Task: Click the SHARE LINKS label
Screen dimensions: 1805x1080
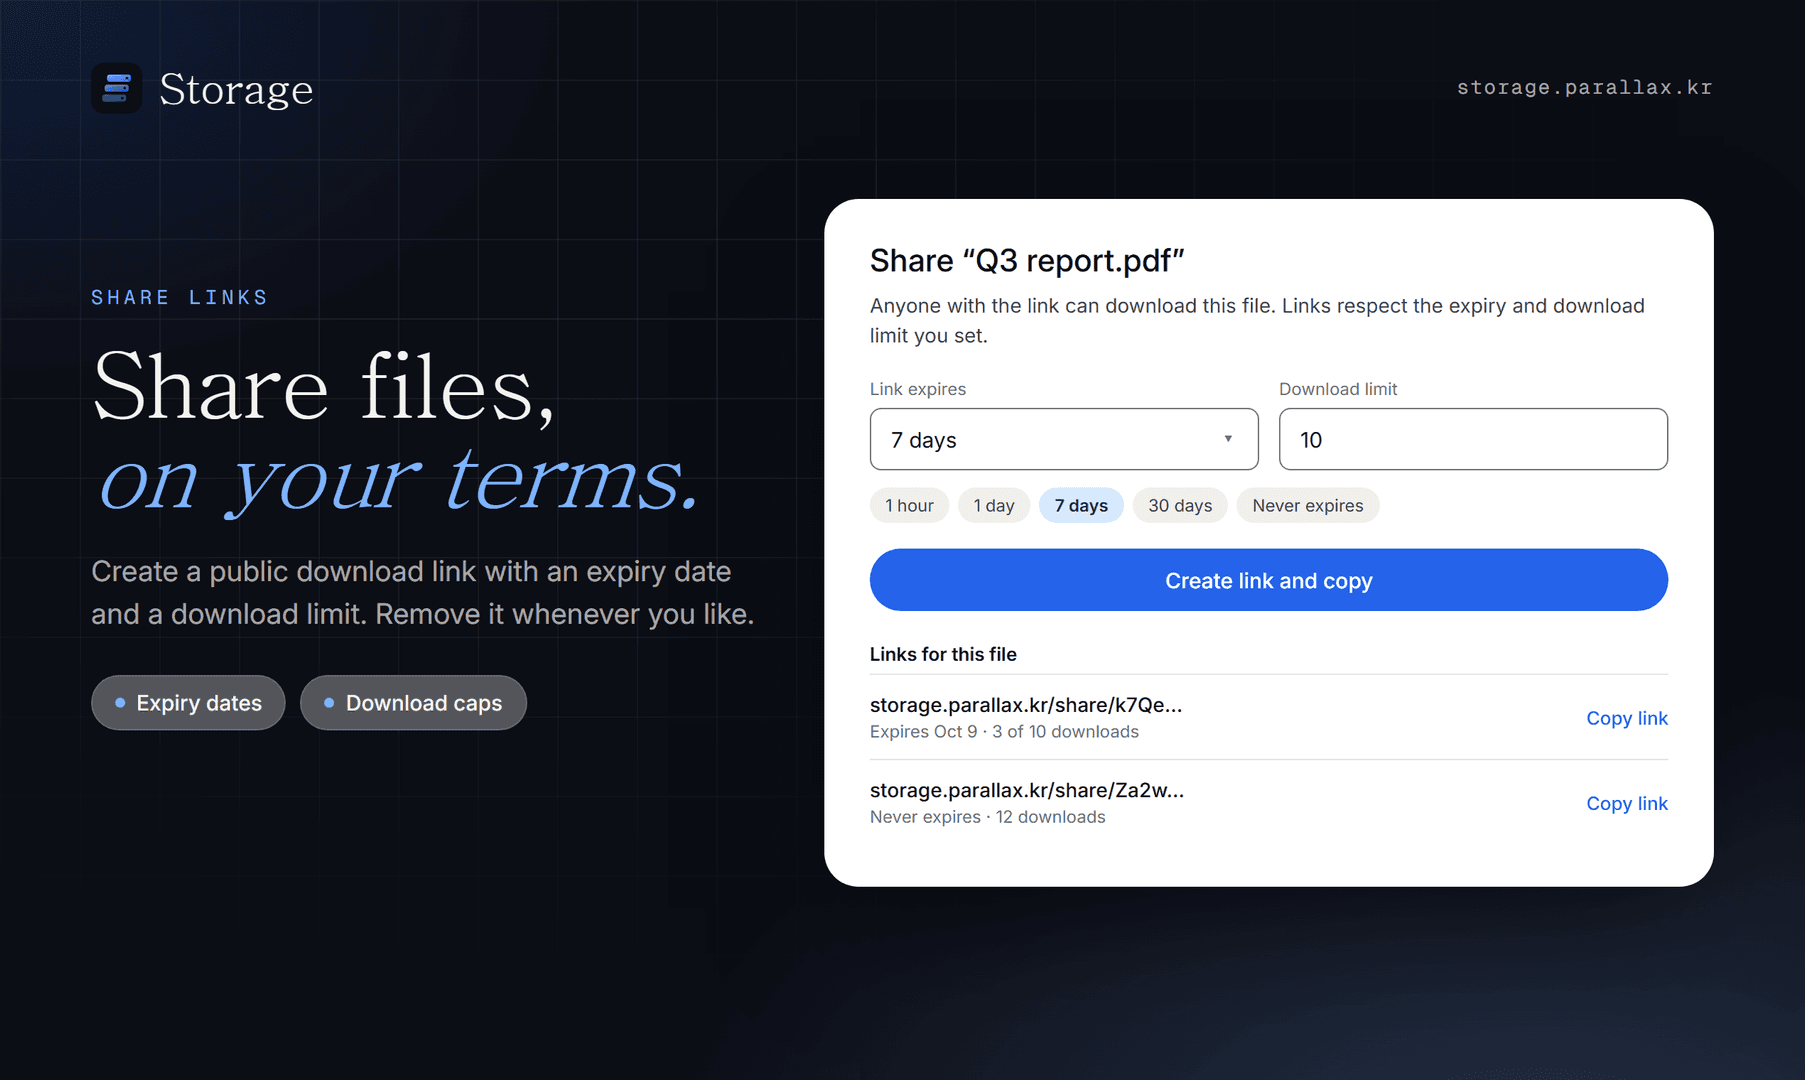Action: point(180,297)
